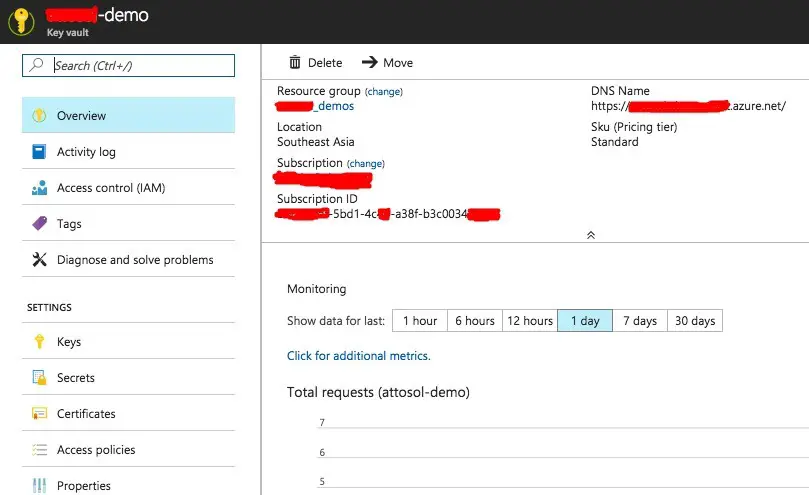Click the Certificates icon

click(x=39, y=413)
